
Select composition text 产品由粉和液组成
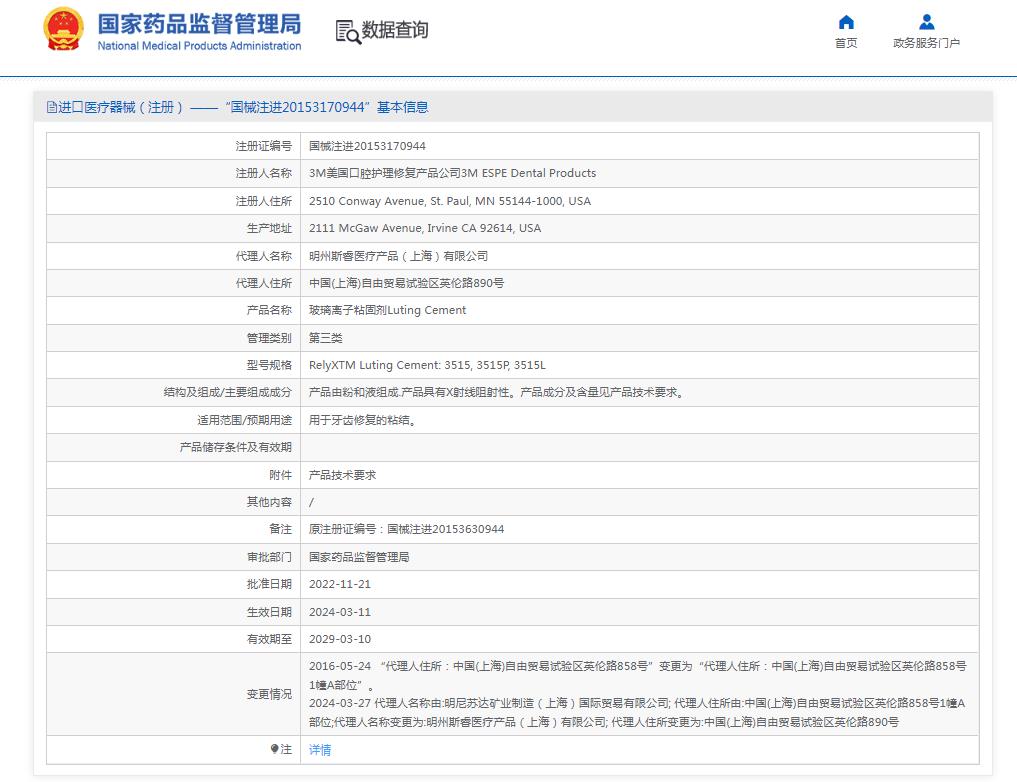pyautogui.click(x=497, y=392)
